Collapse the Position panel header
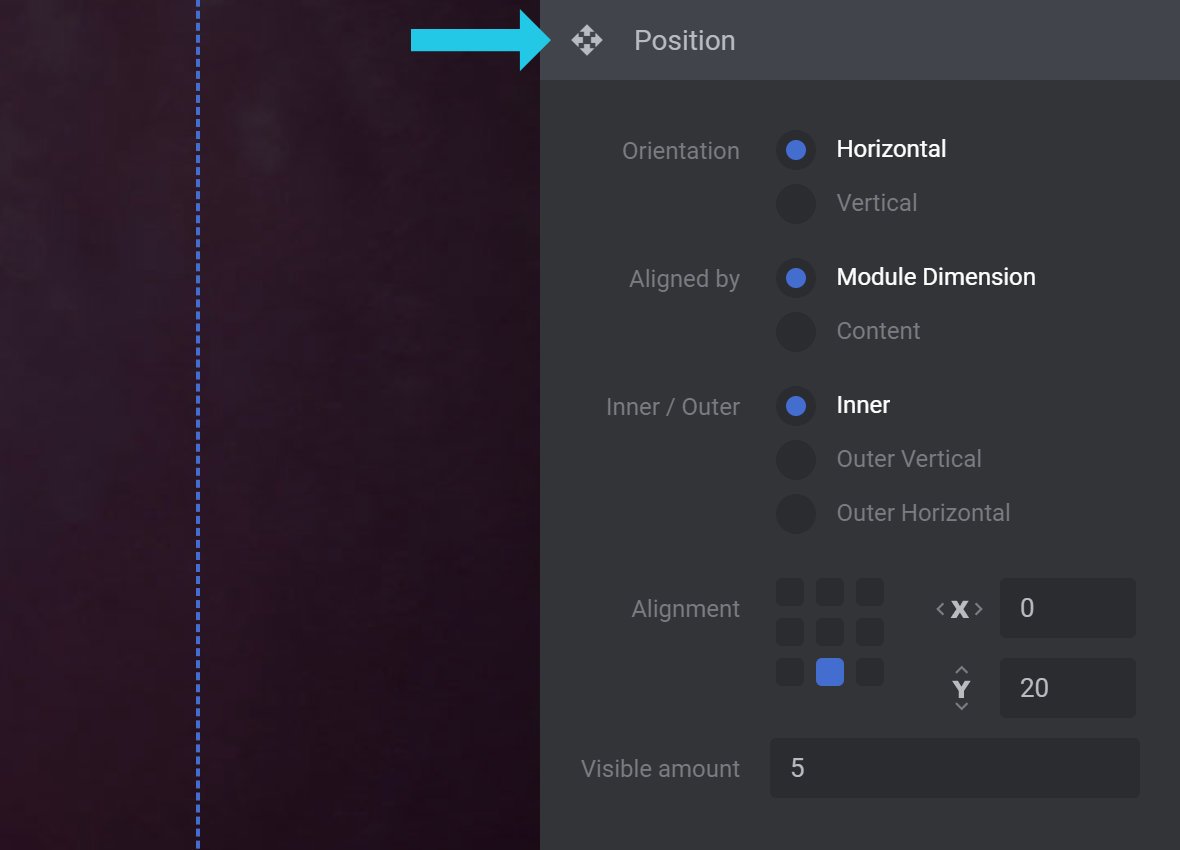The image size is (1180, 850). click(859, 40)
